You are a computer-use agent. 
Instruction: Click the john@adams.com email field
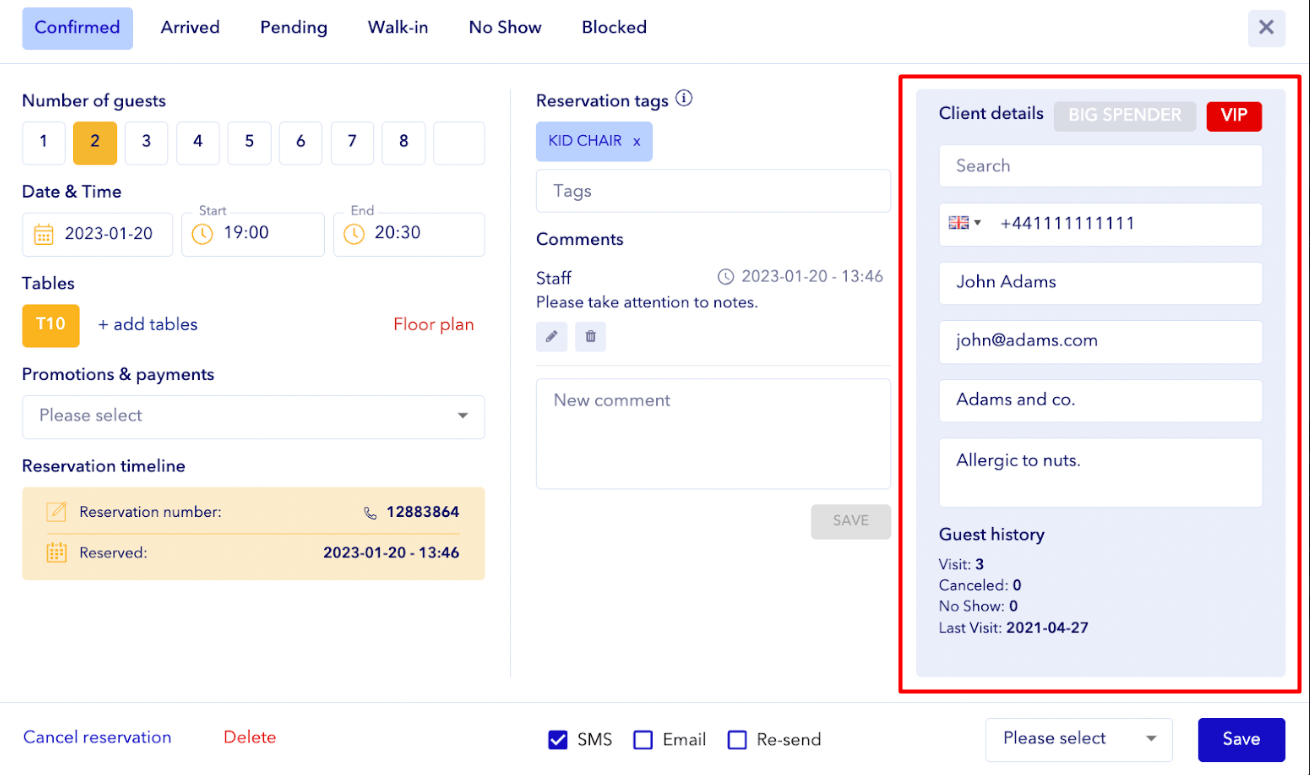click(1100, 342)
